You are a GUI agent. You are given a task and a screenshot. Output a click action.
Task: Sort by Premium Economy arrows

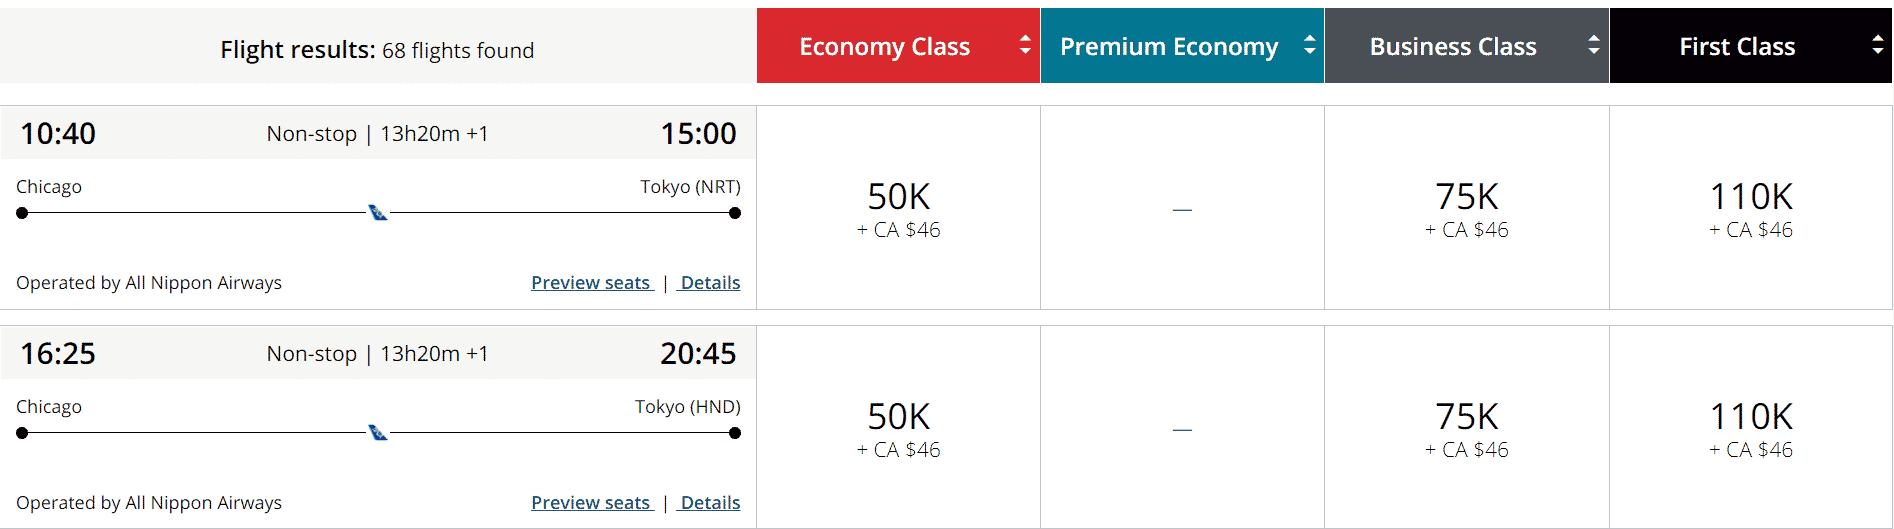pyautogui.click(x=1309, y=45)
